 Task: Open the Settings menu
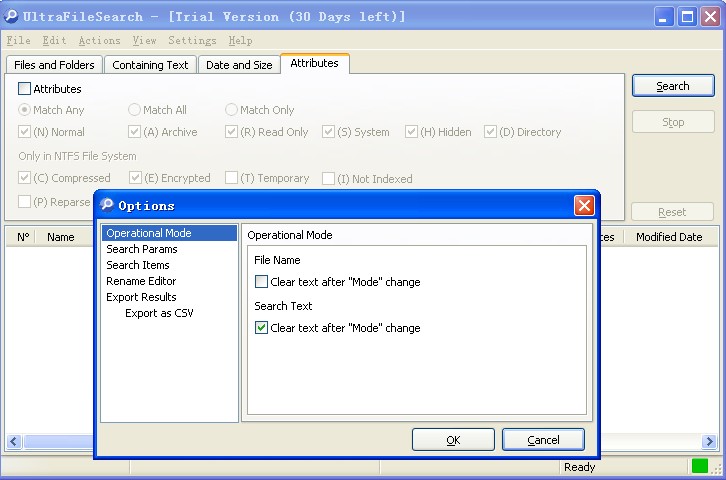point(192,40)
